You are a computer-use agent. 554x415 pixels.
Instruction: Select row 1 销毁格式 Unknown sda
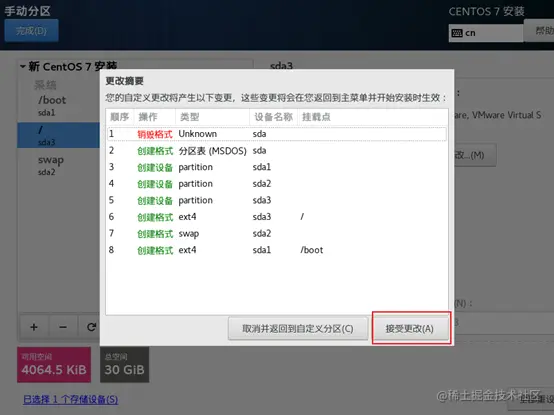pos(277,134)
